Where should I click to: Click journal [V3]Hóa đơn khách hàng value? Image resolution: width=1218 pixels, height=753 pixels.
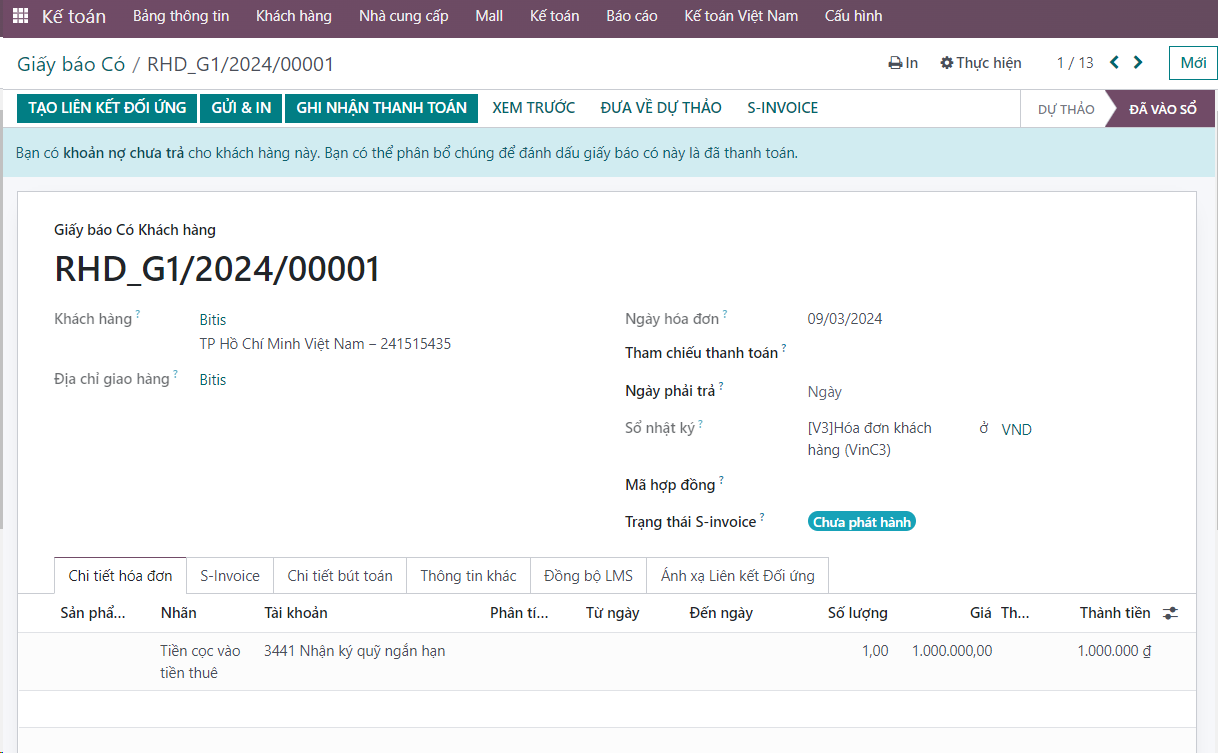(x=870, y=439)
